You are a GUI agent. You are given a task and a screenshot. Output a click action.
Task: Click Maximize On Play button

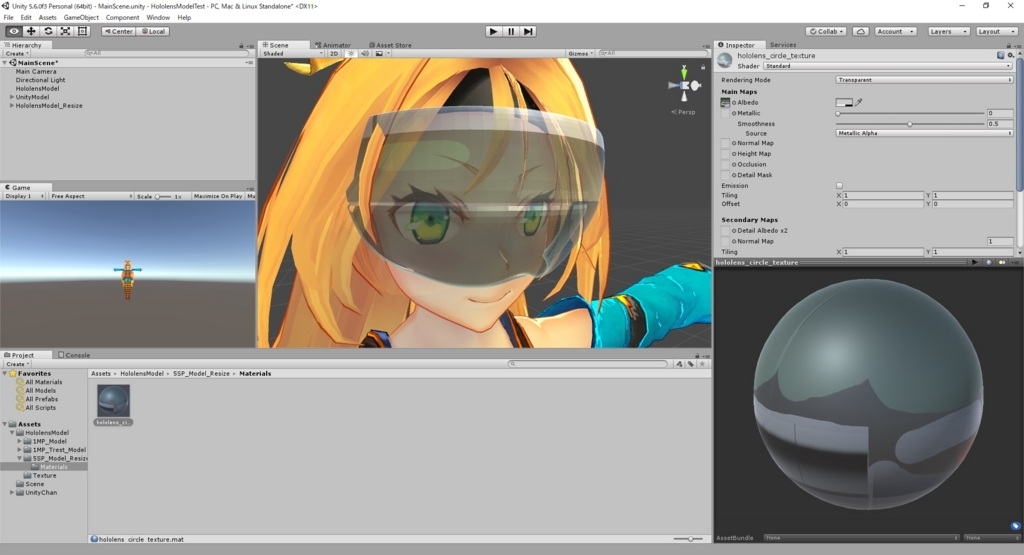217,196
